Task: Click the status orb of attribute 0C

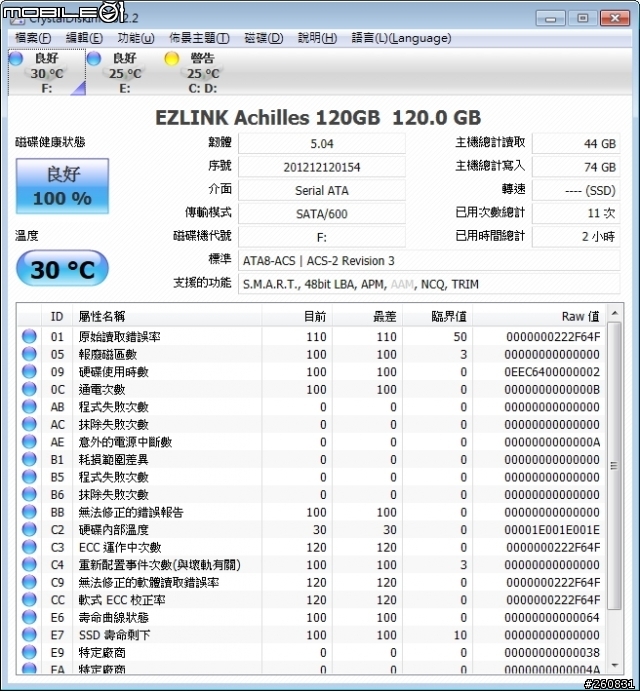Action: (29, 389)
